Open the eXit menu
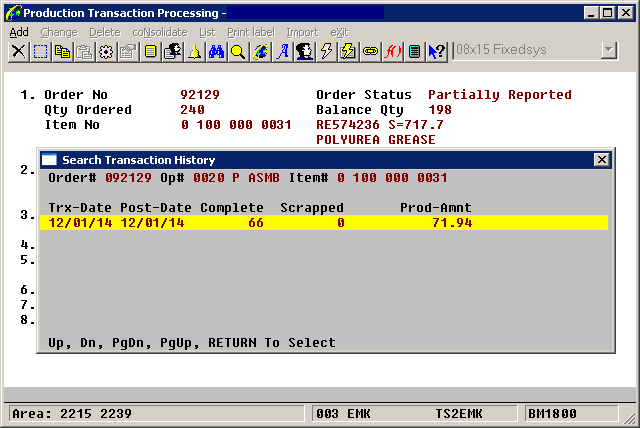The width and height of the screenshot is (640, 428). click(339, 32)
